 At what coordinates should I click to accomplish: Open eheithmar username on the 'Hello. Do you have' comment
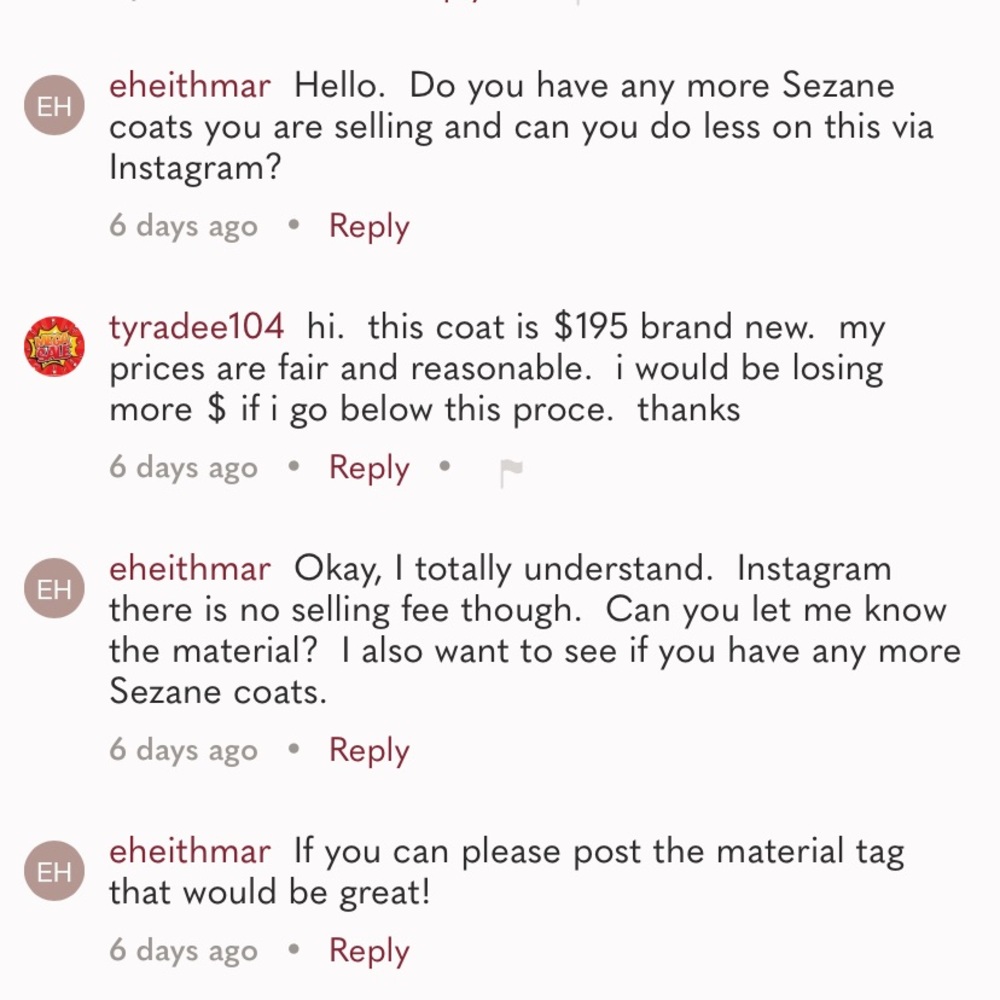189,86
